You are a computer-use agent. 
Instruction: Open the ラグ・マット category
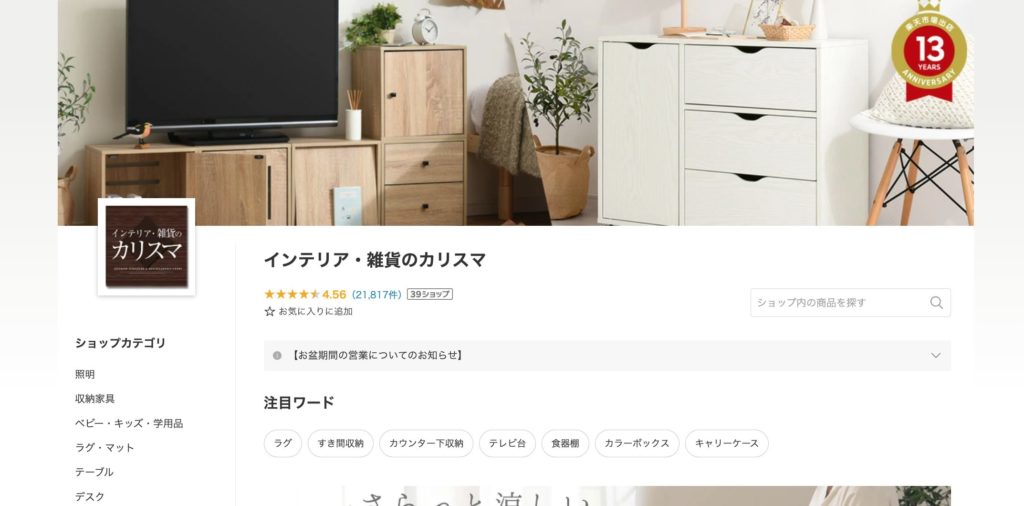point(104,448)
